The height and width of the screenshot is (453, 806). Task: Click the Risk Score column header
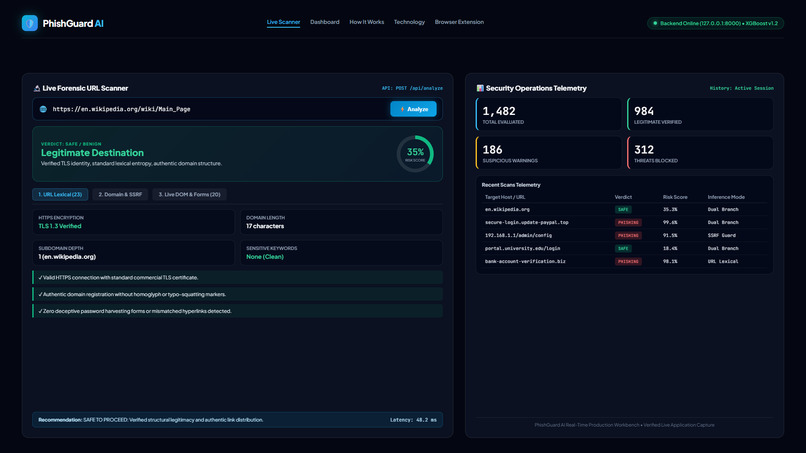click(675, 197)
